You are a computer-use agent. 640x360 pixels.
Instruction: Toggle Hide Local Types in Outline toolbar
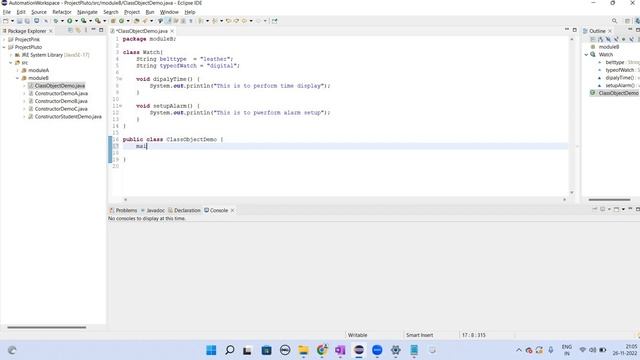[631, 39]
